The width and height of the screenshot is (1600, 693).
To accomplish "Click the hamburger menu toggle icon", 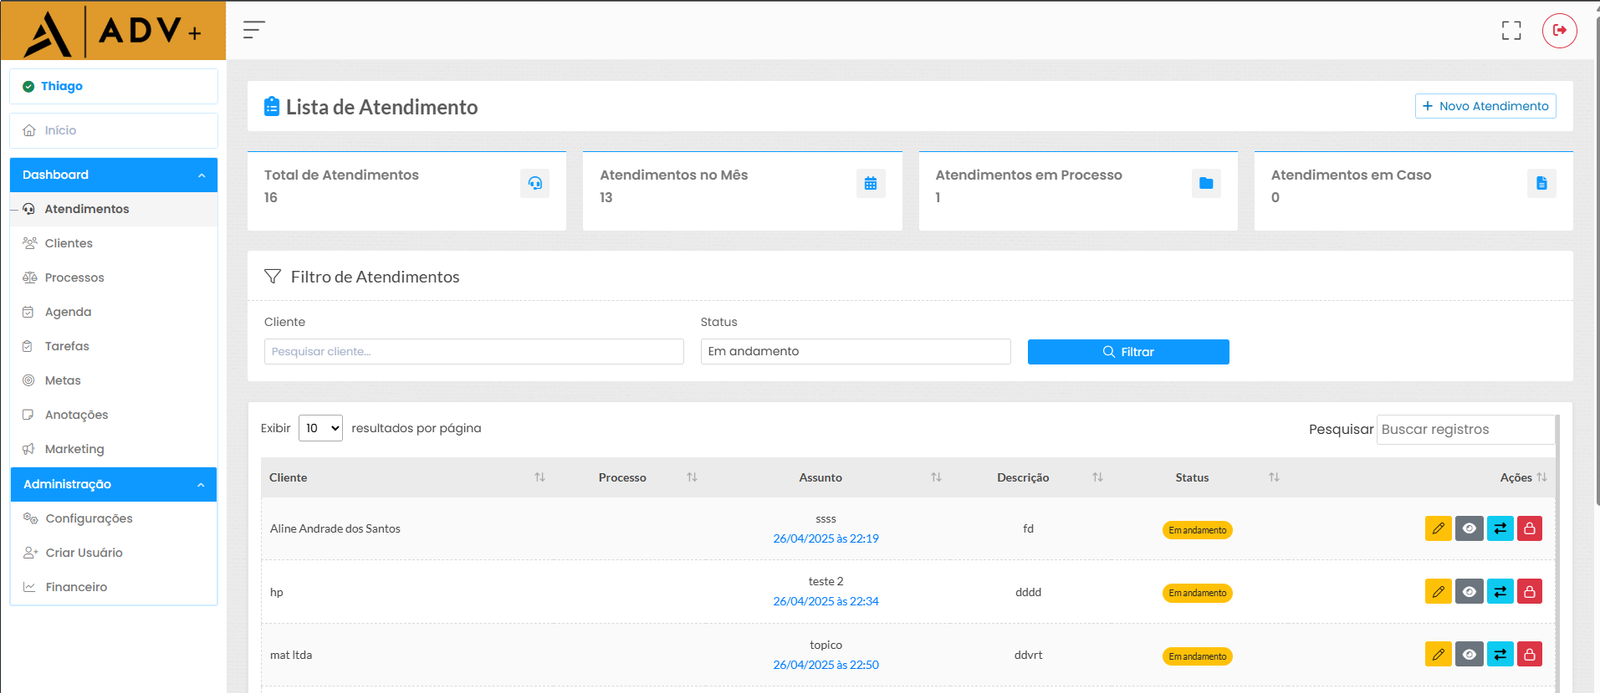I will 254,30.
